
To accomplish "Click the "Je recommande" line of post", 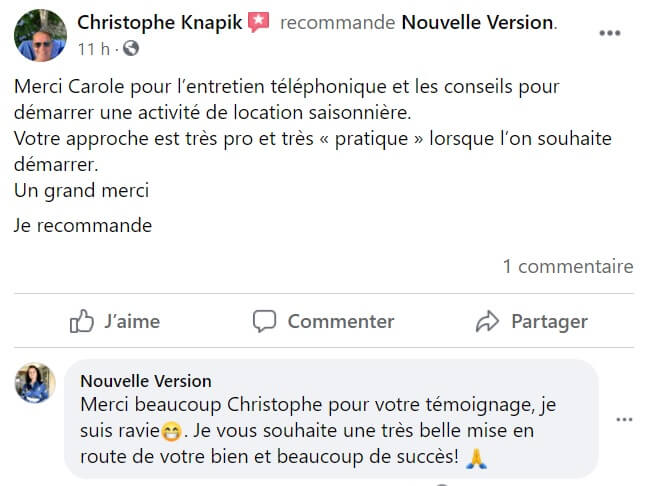I will click(83, 225).
